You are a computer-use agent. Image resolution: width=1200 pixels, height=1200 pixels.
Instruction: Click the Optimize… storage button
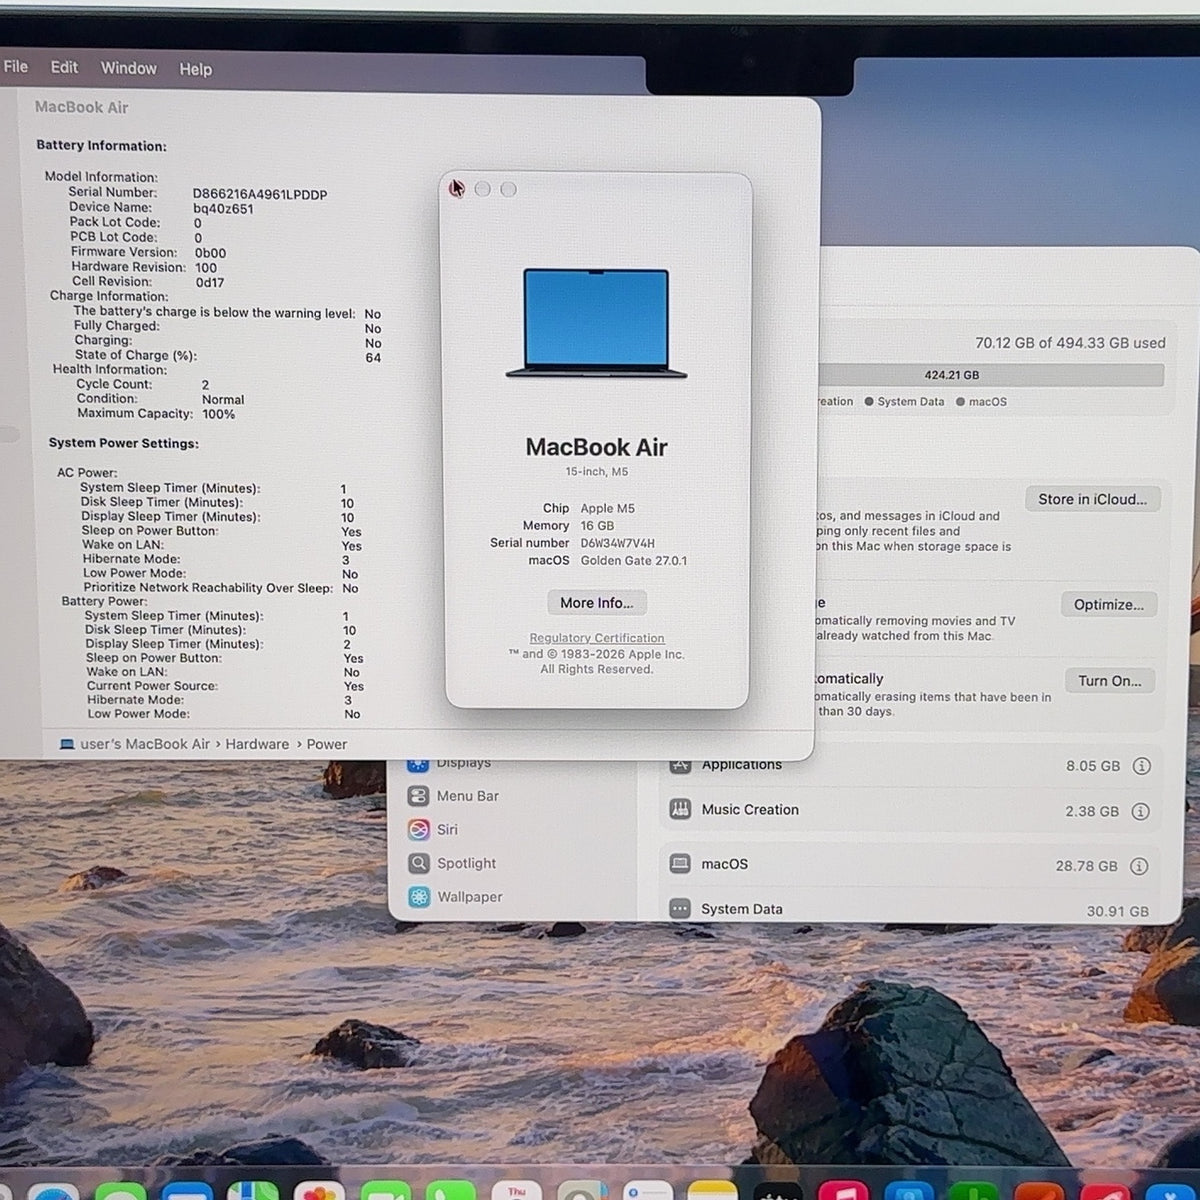click(1109, 604)
